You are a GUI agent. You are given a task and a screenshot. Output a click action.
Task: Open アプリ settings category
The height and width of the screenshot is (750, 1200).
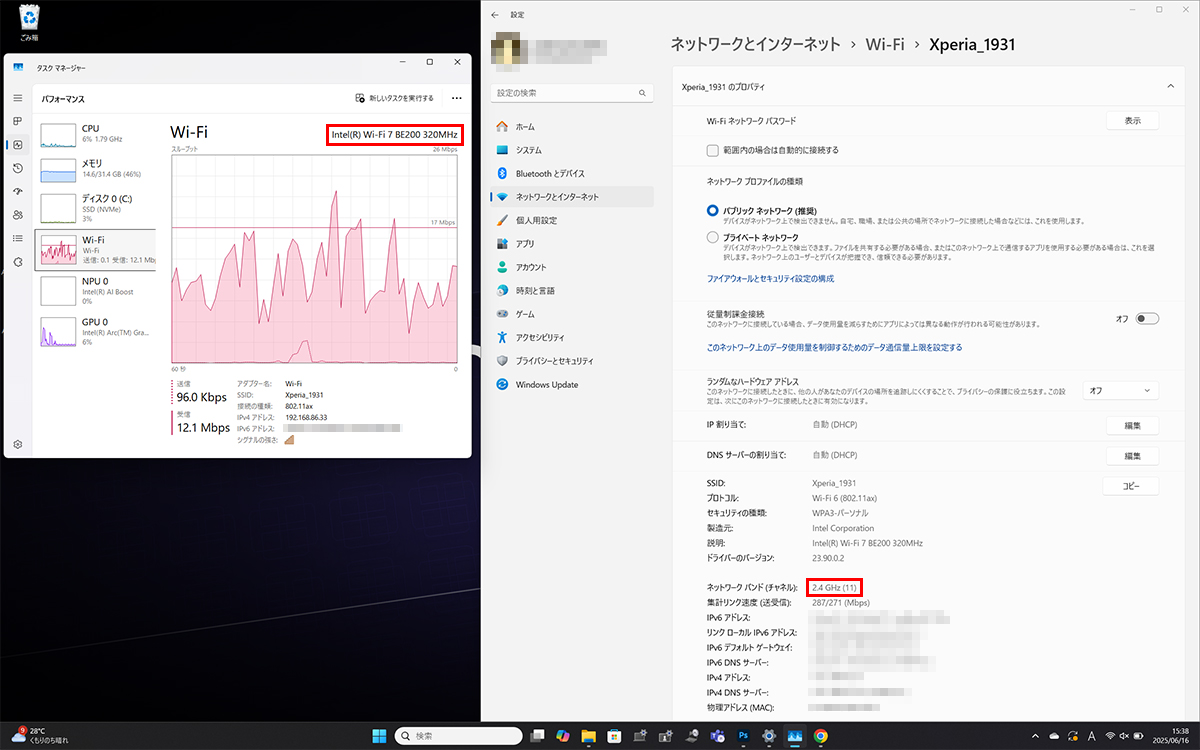(572, 244)
